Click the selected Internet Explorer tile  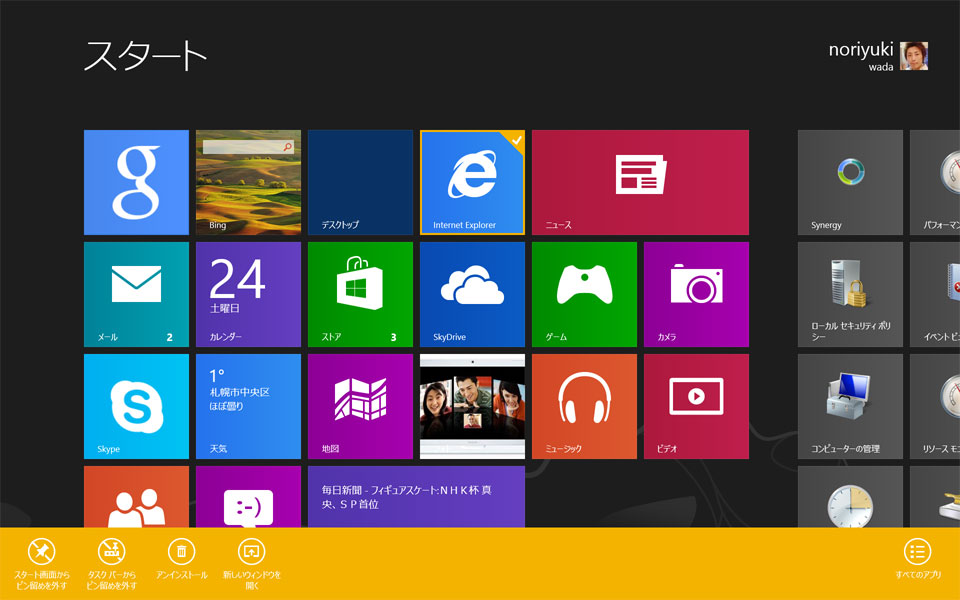click(x=473, y=182)
